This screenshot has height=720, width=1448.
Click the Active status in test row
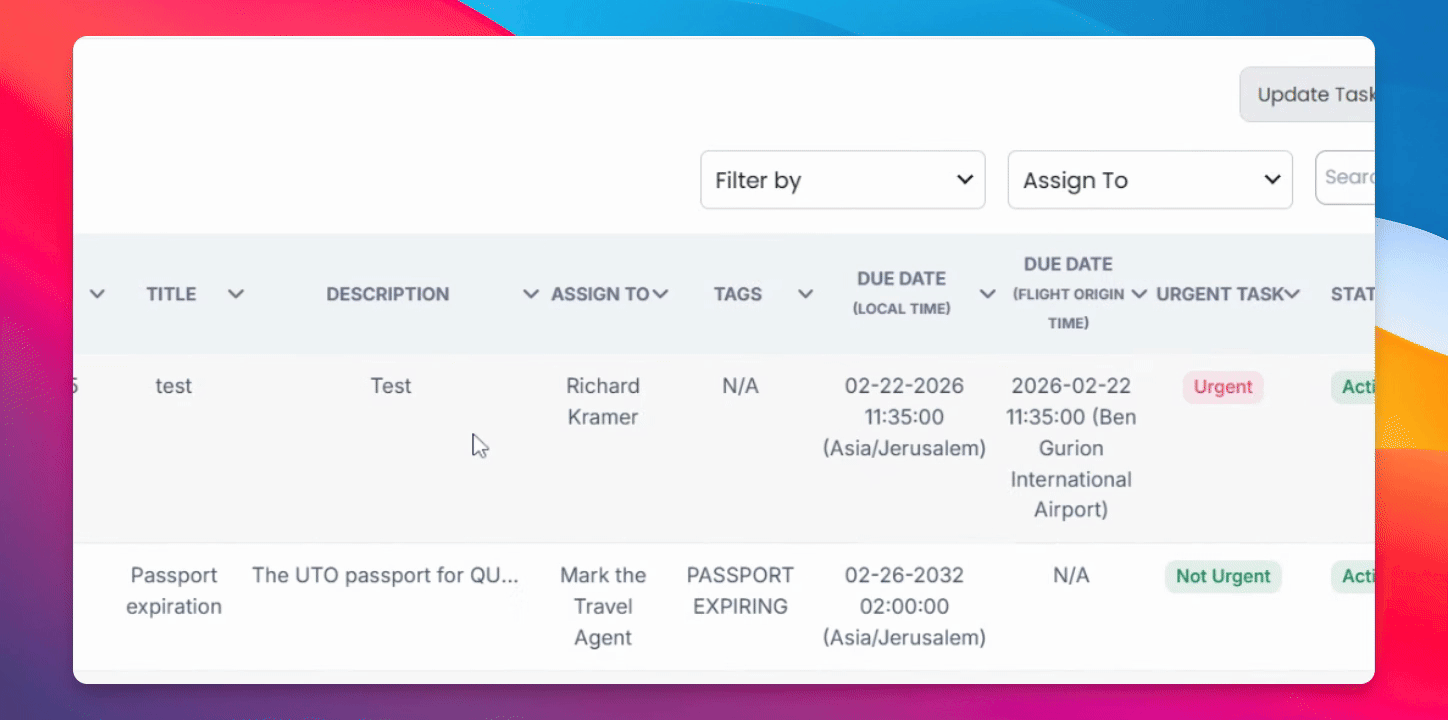[1353, 387]
